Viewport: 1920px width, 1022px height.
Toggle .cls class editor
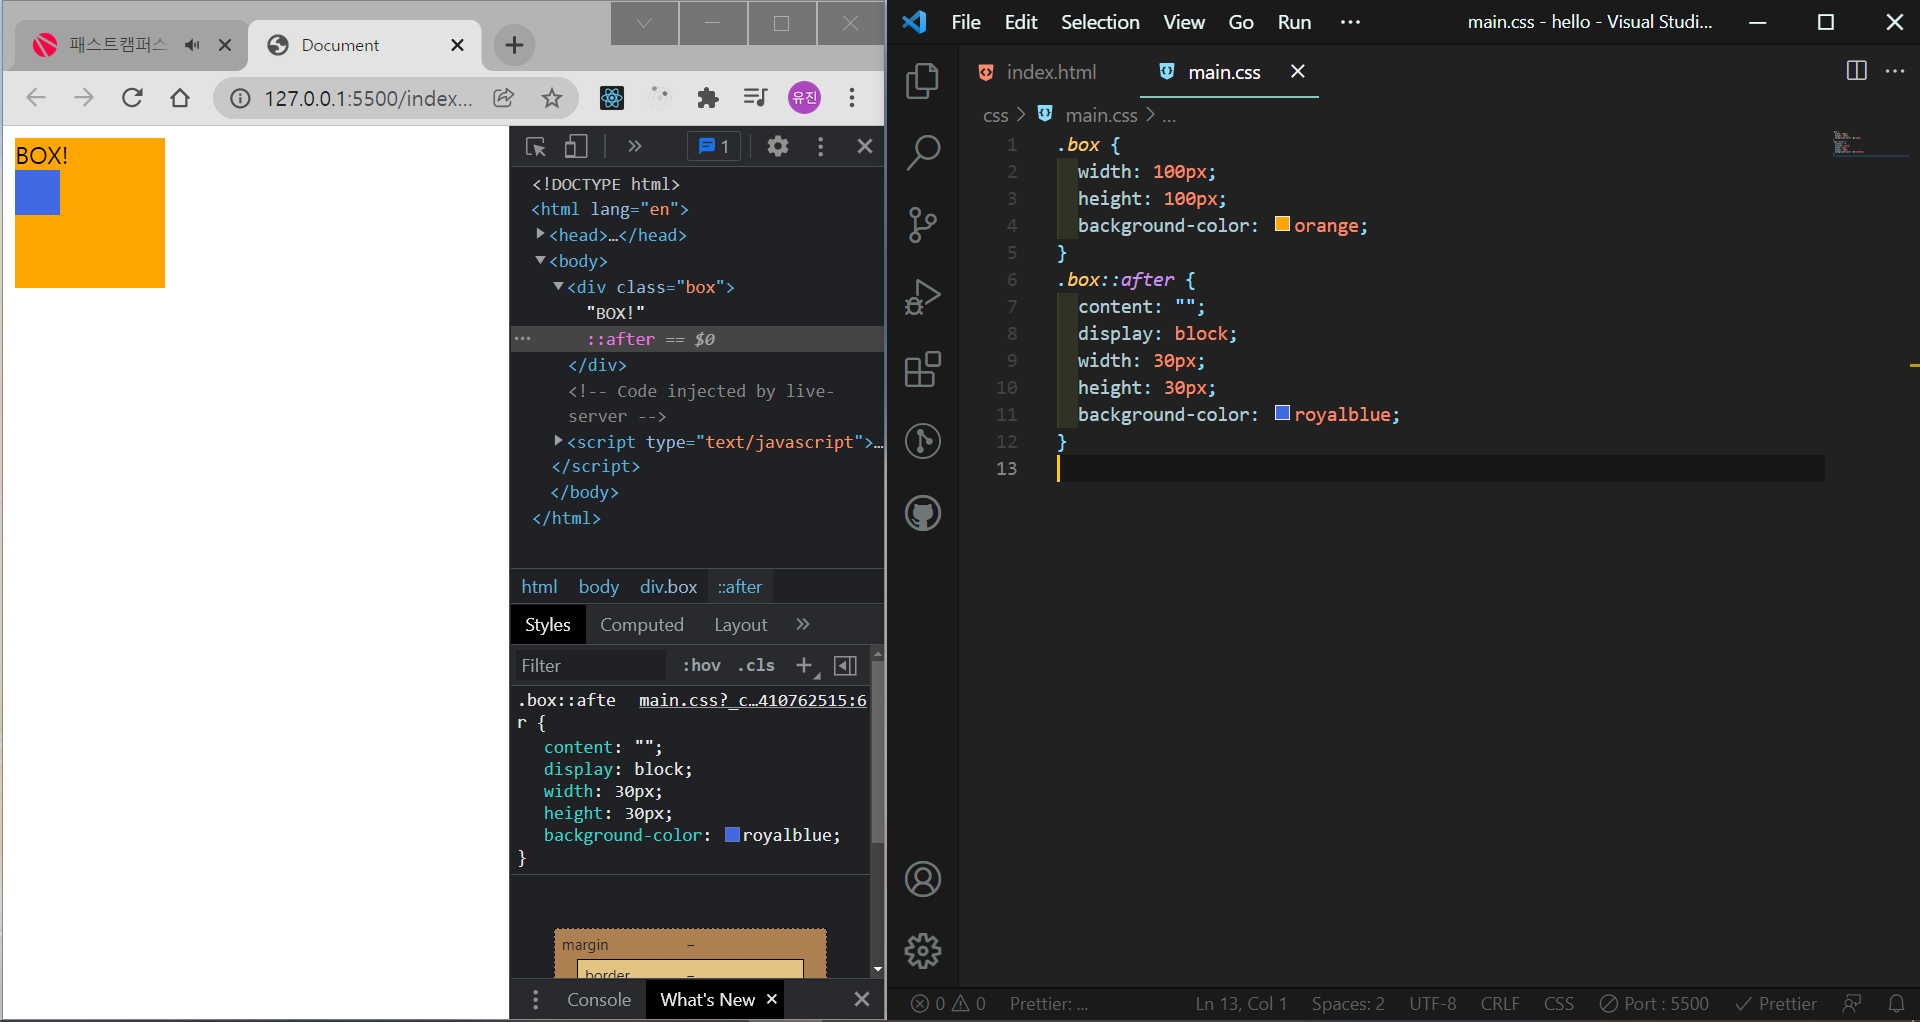pyautogui.click(x=756, y=665)
